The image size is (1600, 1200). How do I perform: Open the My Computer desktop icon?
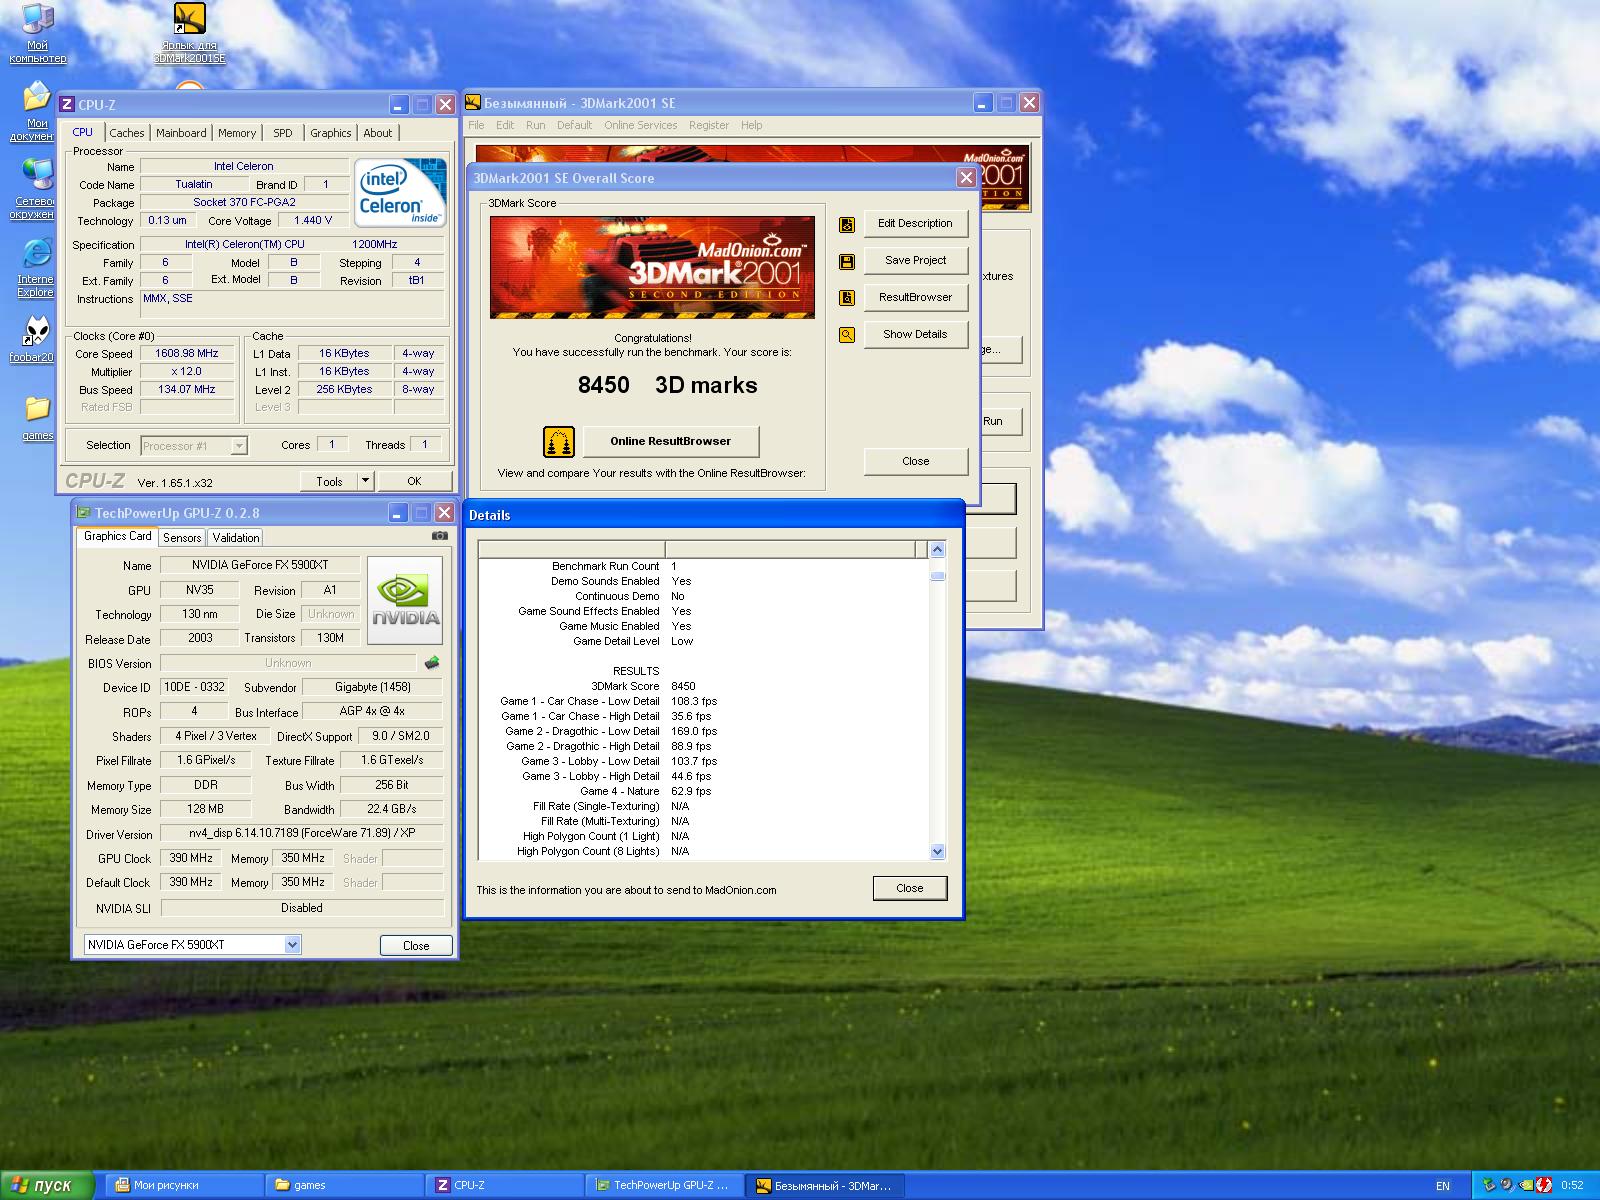37,33
